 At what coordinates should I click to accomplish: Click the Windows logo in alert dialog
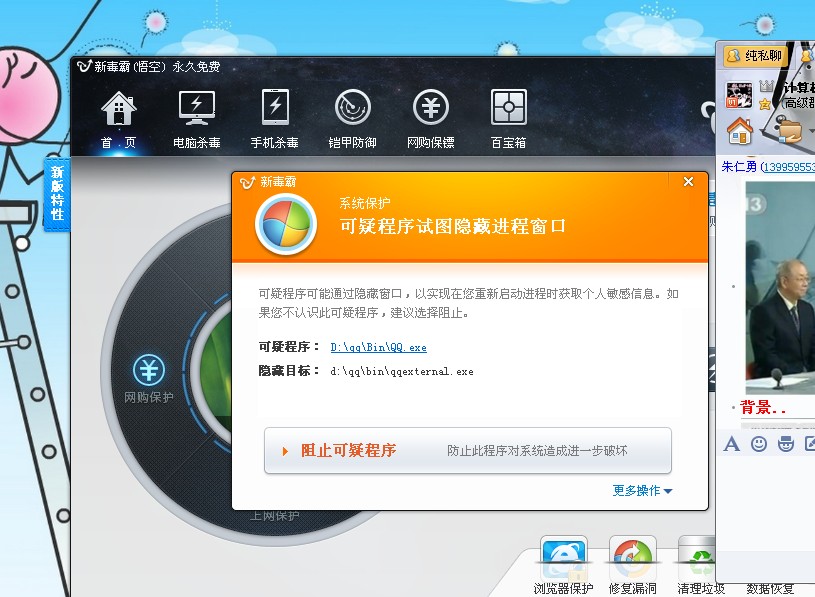coord(286,224)
